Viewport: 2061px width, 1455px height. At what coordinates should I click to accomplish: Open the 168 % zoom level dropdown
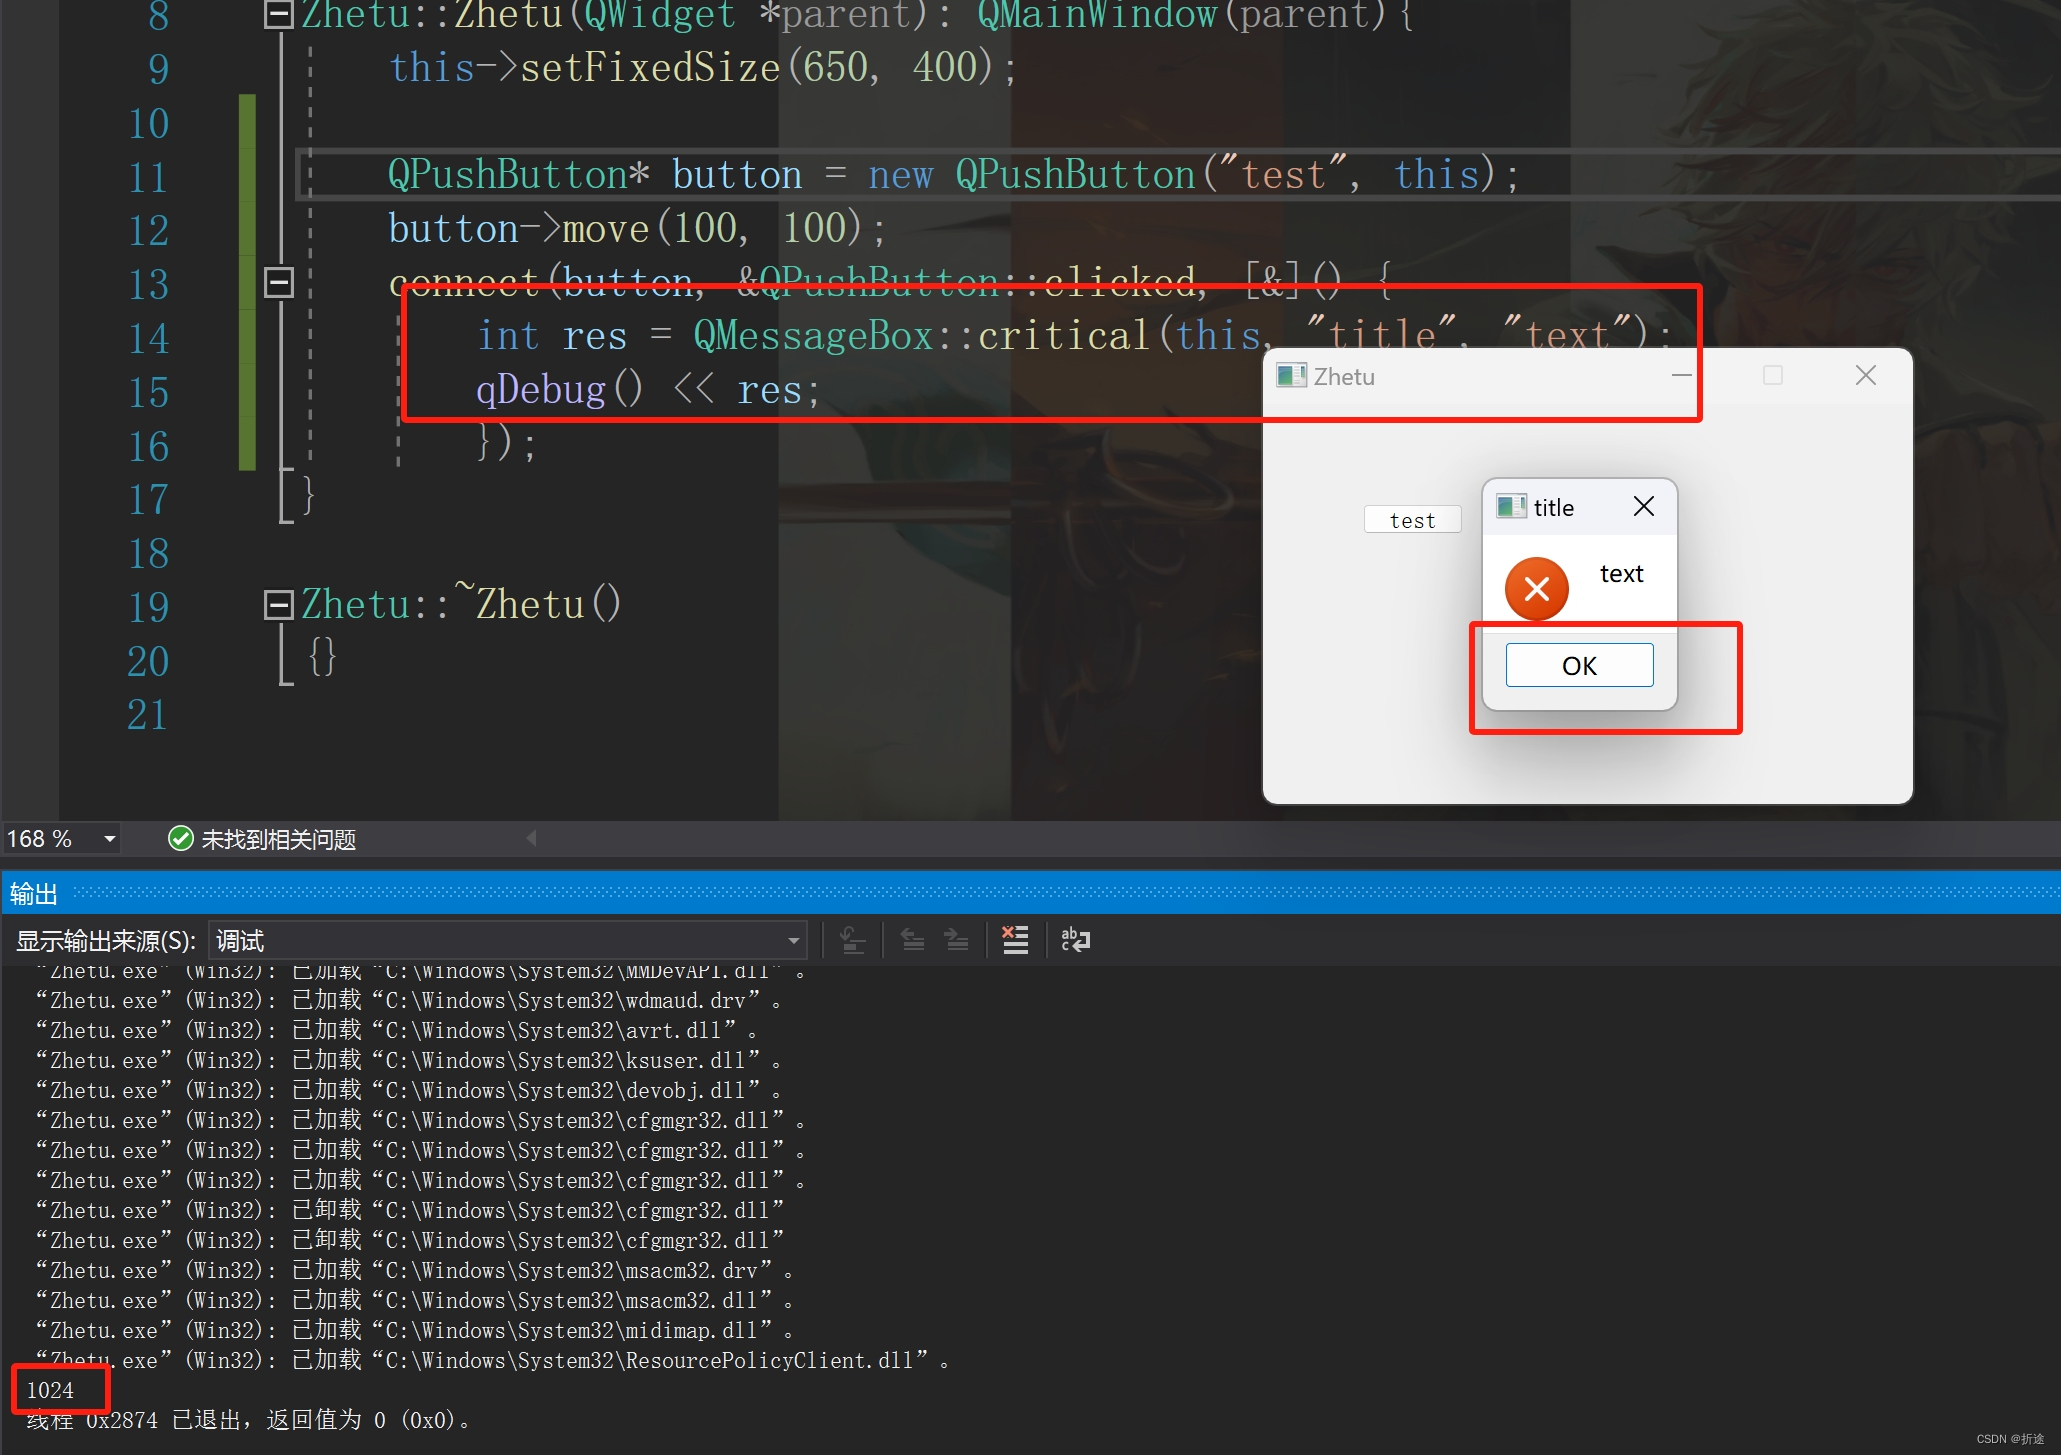click(109, 839)
